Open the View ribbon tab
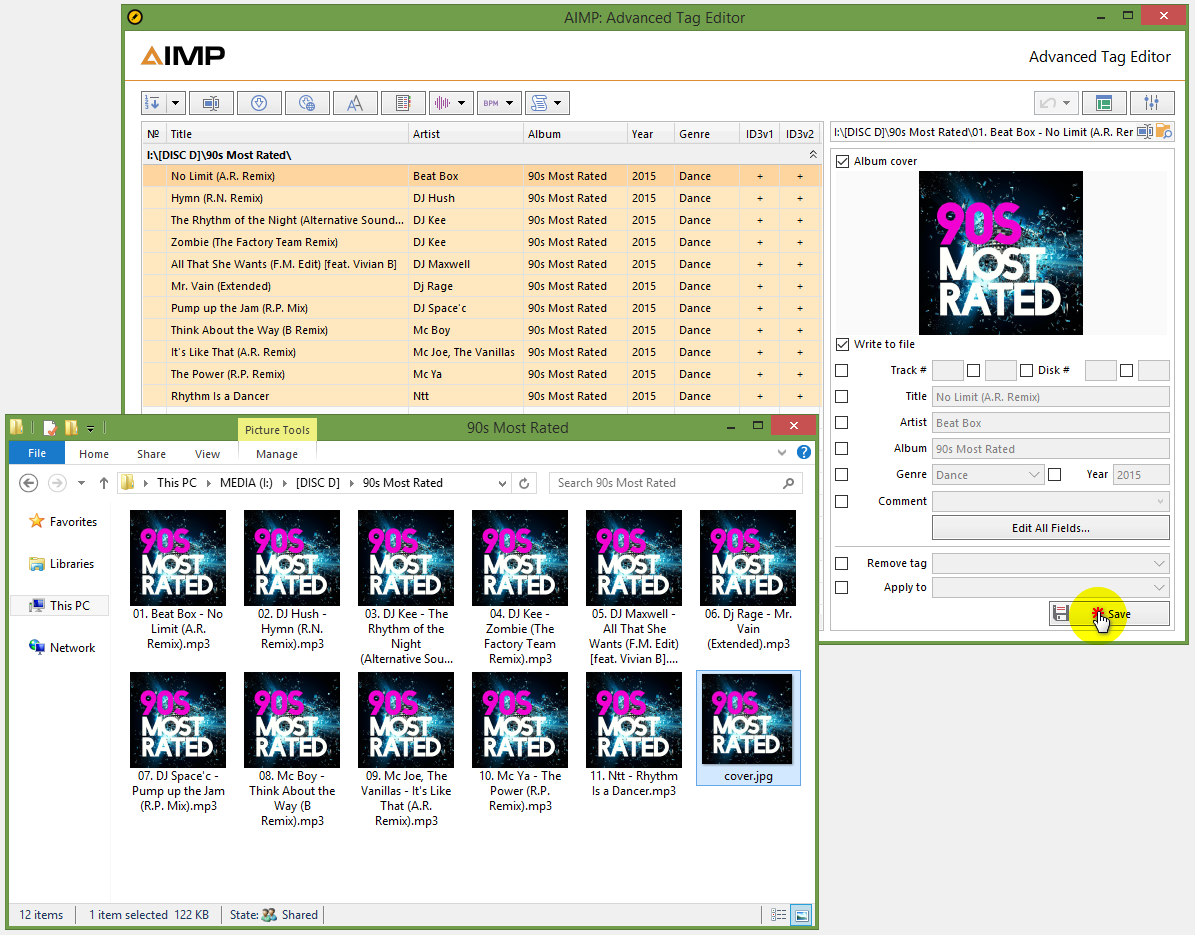 pyautogui.click(x=207, y=453)
